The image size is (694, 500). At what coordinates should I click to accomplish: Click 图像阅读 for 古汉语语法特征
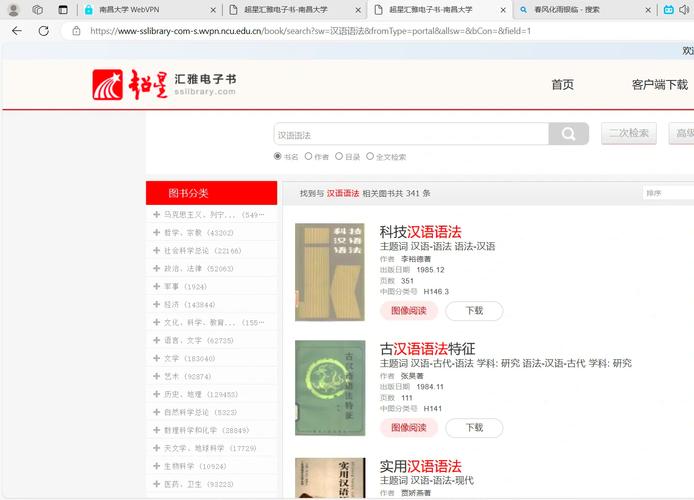[409, 427]
